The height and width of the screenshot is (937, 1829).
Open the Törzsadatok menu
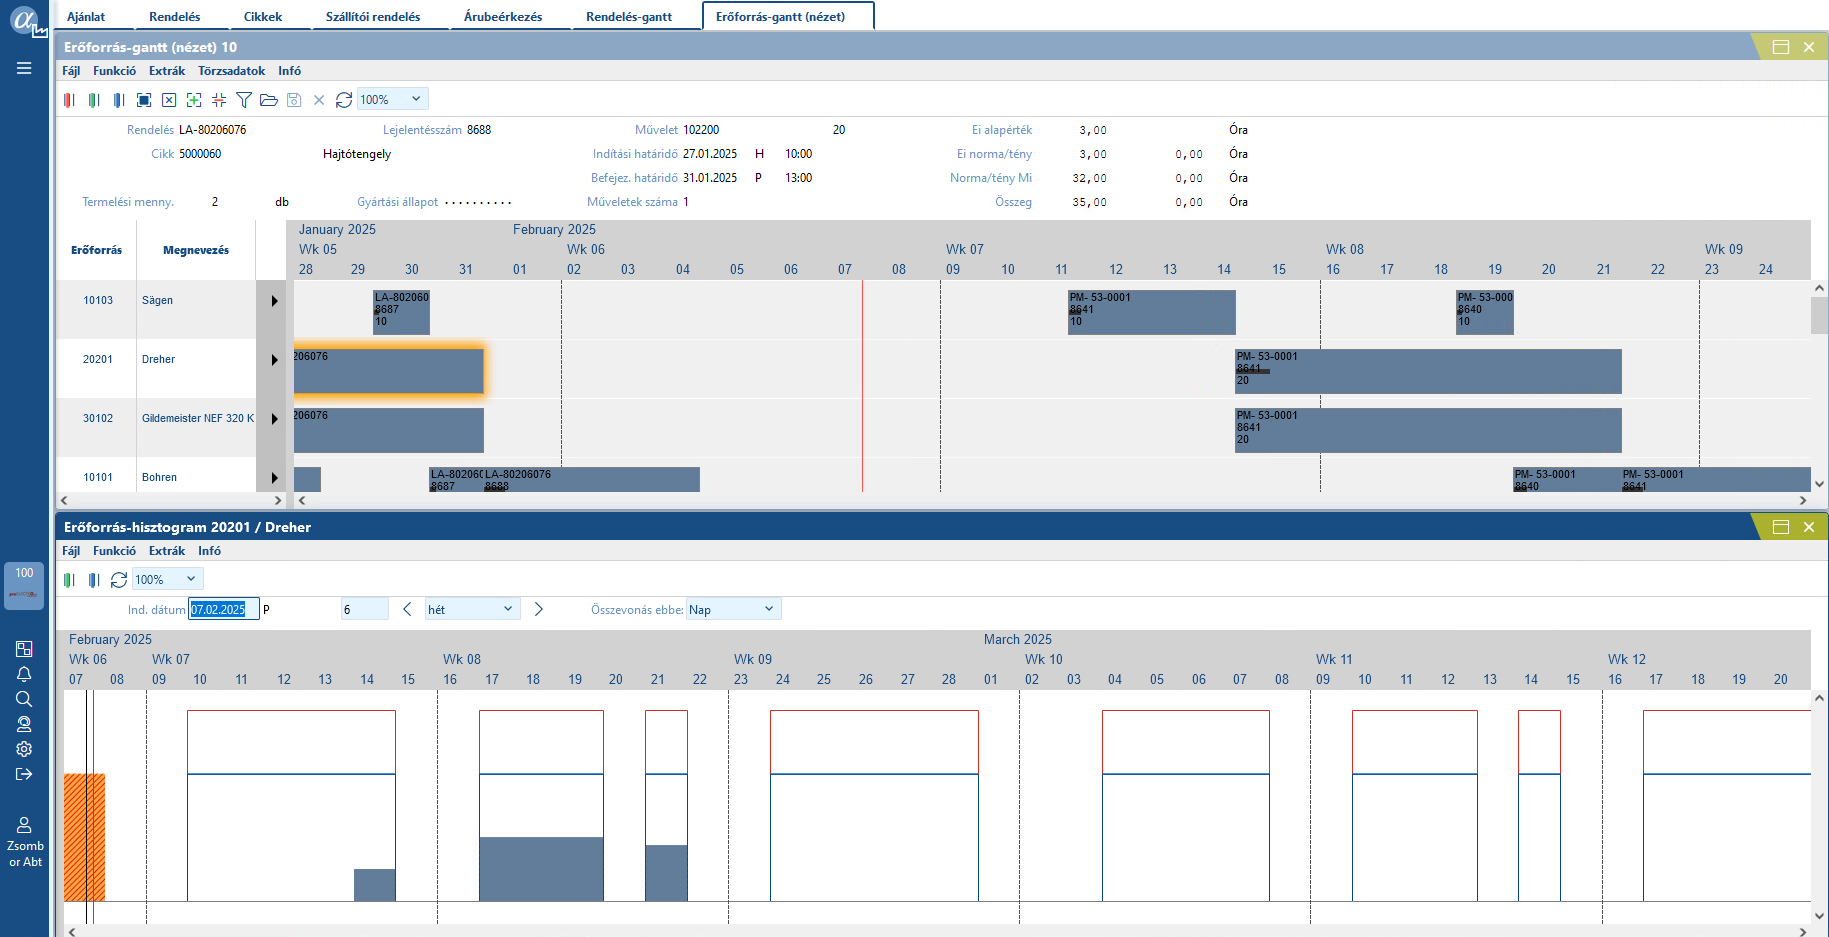(231, 71)
